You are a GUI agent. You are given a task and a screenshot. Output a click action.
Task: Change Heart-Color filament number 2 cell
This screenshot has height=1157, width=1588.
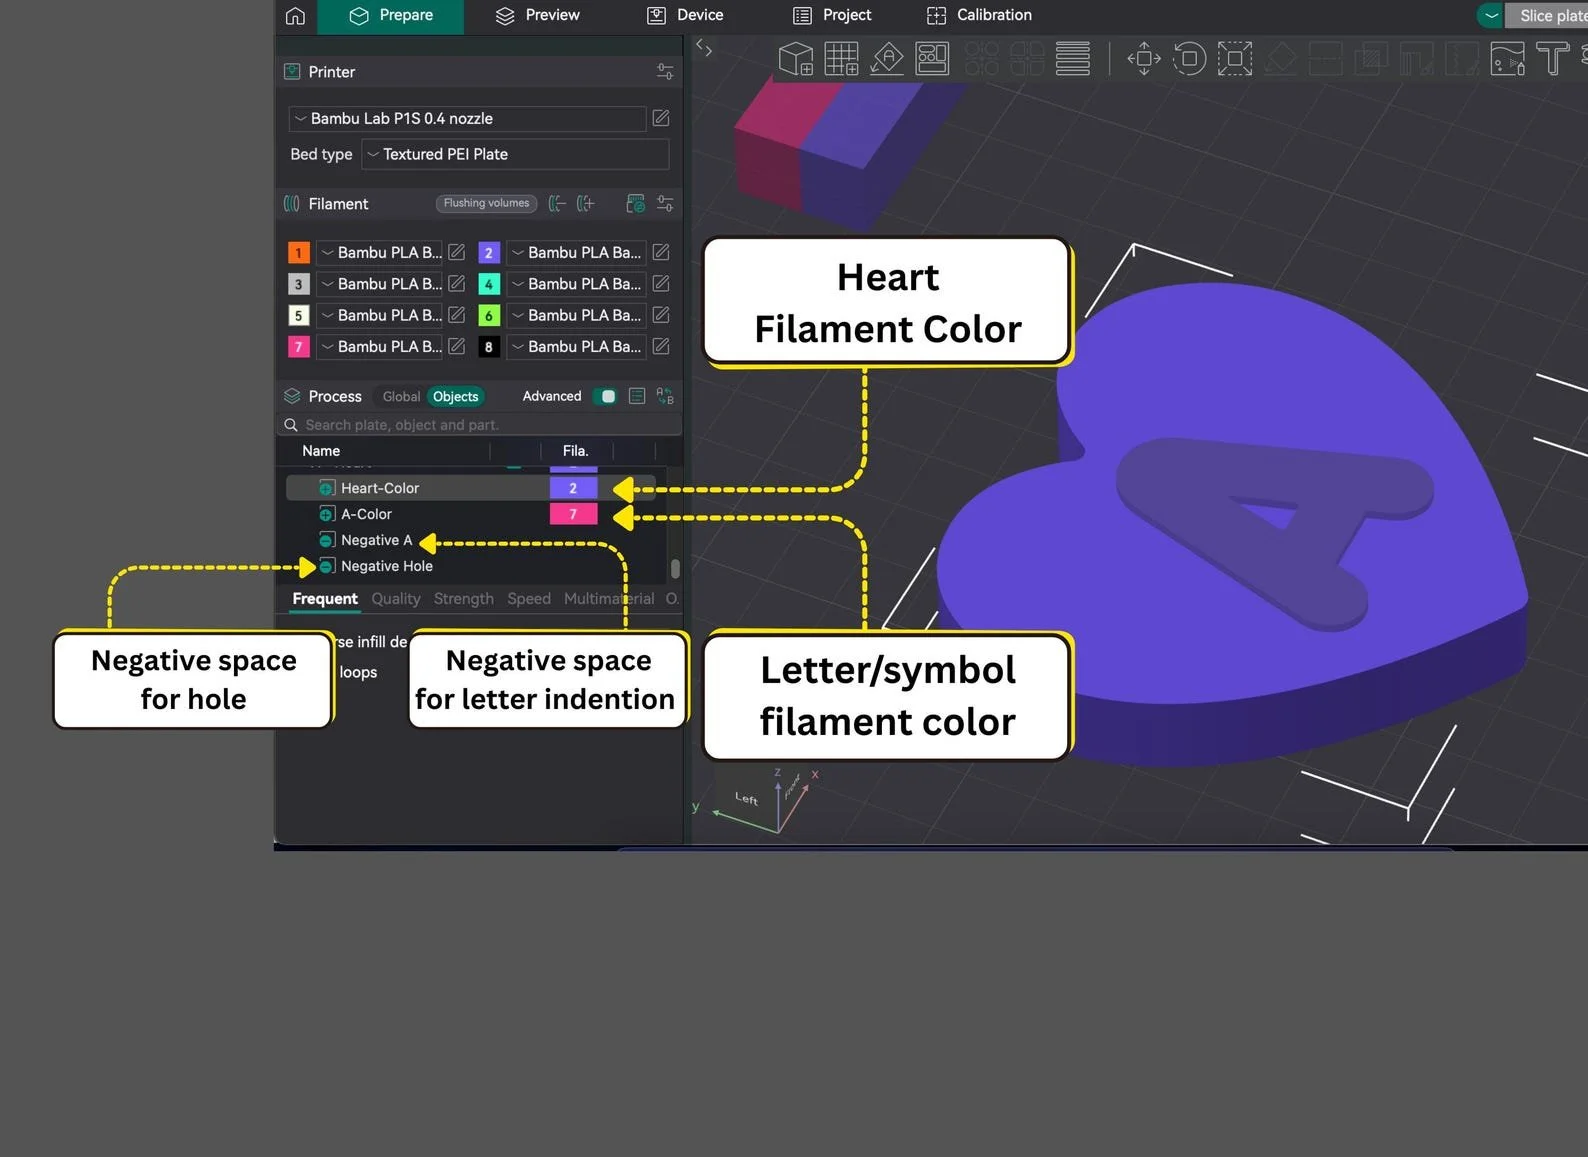coord(573,488)
